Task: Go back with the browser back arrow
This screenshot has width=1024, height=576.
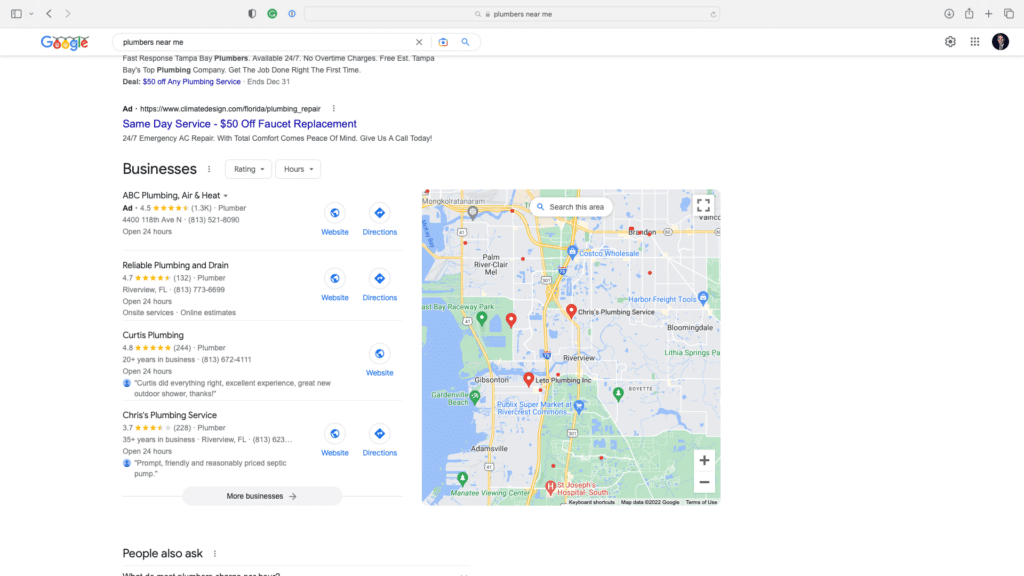Action: 49,14
